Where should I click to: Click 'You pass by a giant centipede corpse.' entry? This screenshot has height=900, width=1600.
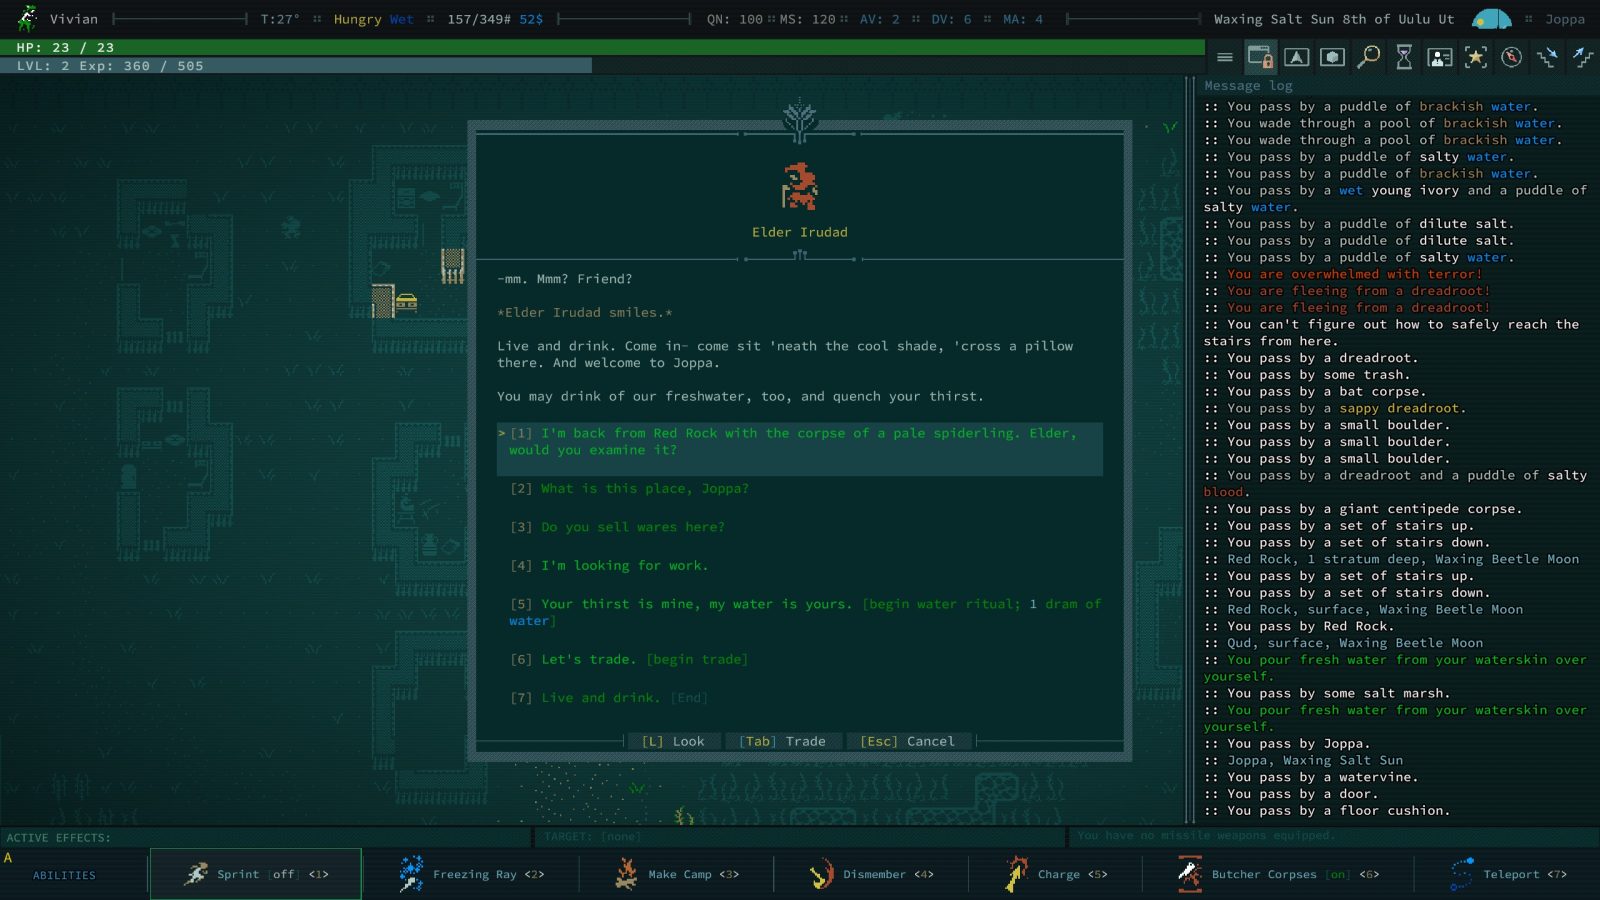[x=1375, y=509]
